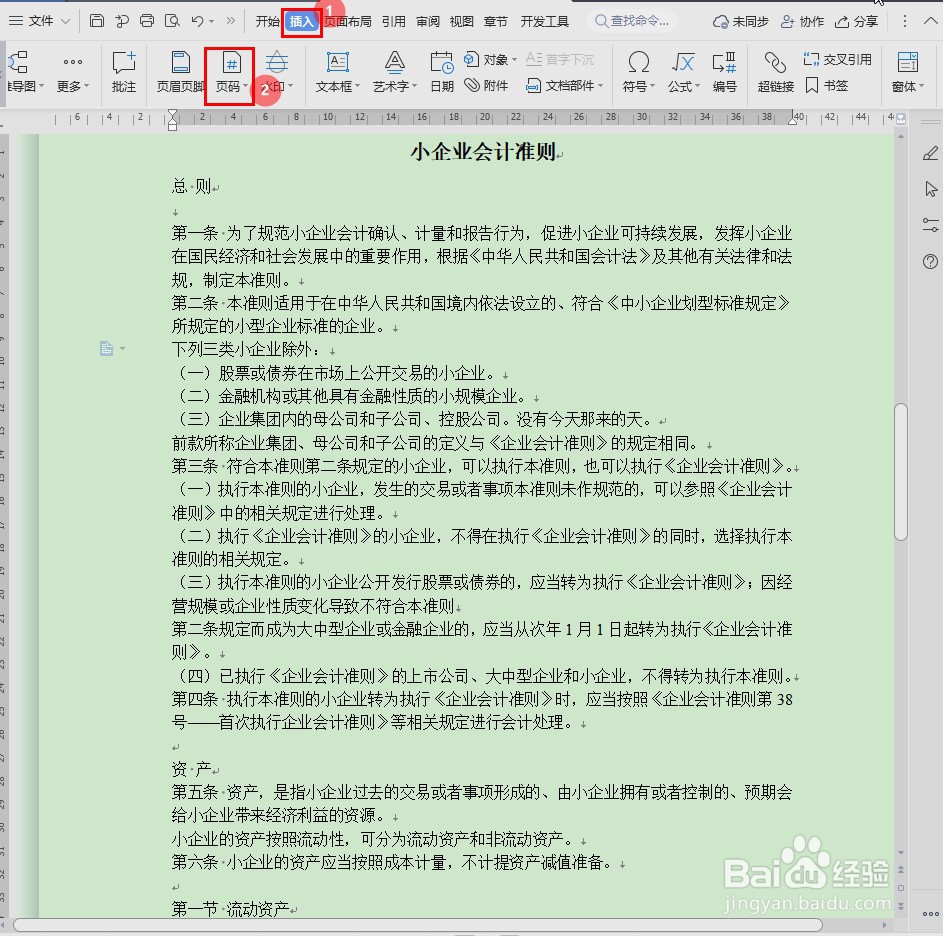The width and height of the screenshot is (943, 936).
Task: Click in the 查找命令 search field
Action: coord(631,21)
